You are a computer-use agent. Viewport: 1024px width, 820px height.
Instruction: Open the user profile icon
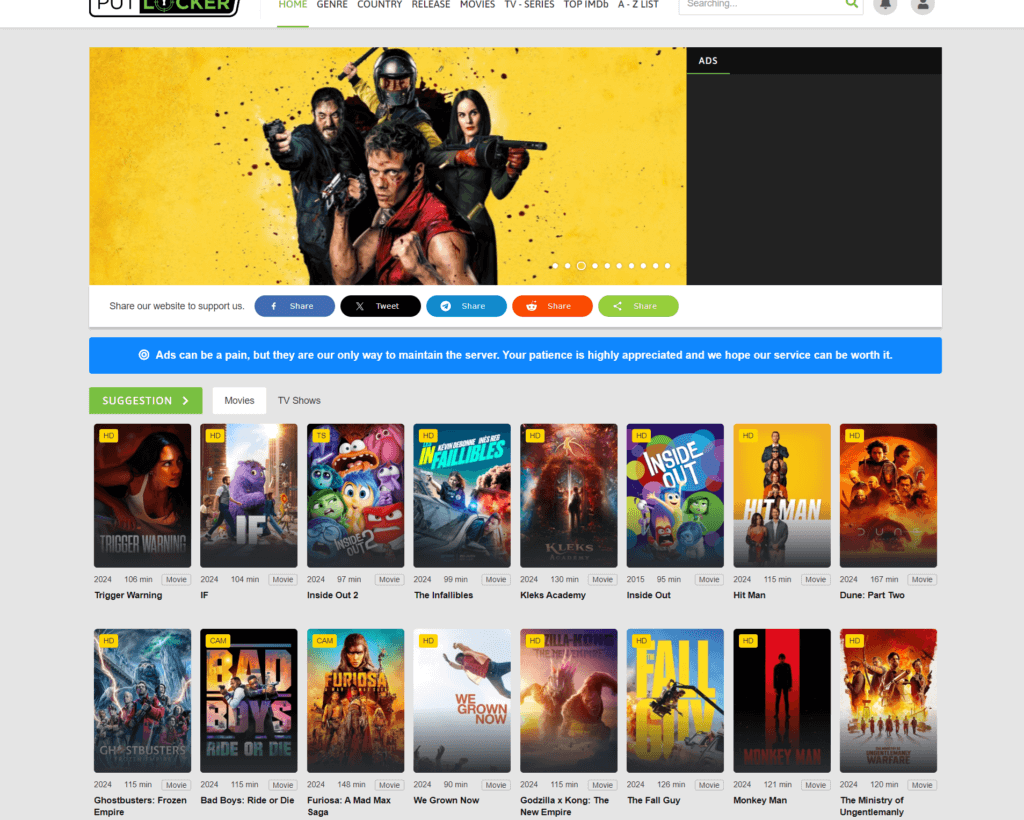coord(923,5)
